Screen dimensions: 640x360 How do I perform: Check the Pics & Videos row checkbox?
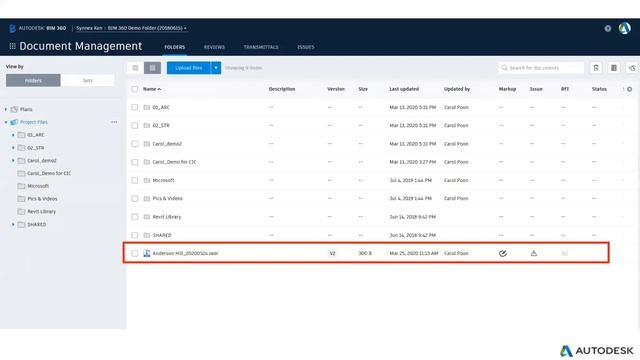[x=135, y=198]
